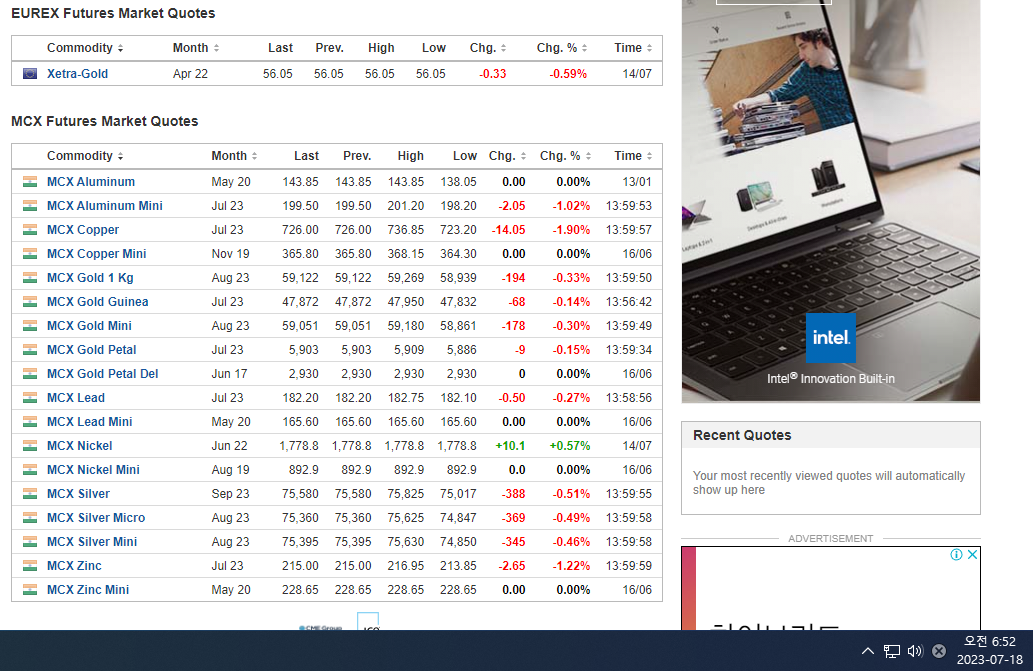Click MCX Silver last price 75,580
This screenshot has width=1033, height=671.
pos(300,494)
